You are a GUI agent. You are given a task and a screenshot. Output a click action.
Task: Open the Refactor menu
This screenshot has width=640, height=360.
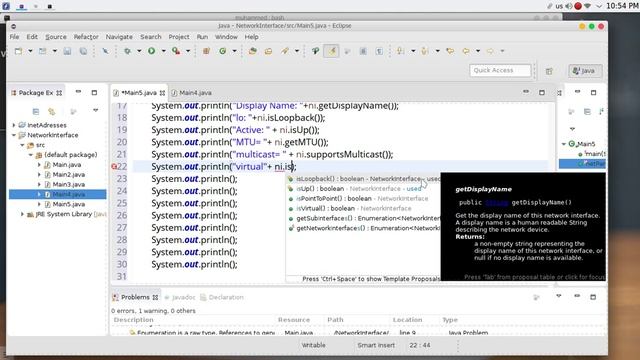pyautogui.click(x=86, y=37)
